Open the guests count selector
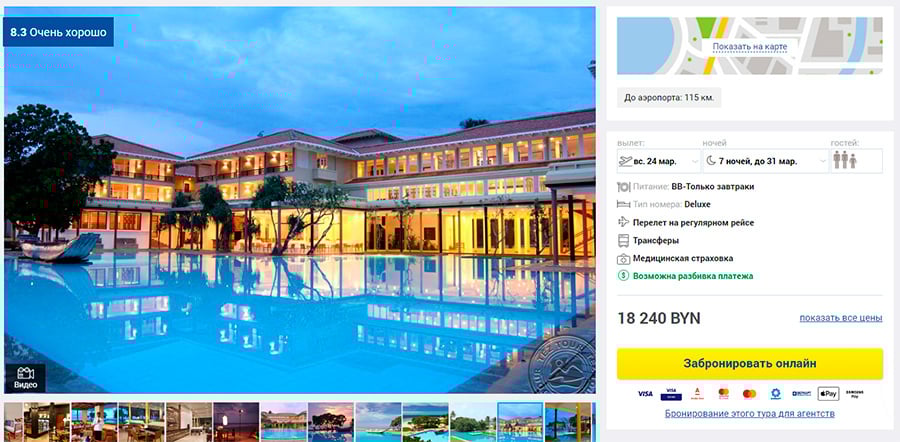 (856, 161)
